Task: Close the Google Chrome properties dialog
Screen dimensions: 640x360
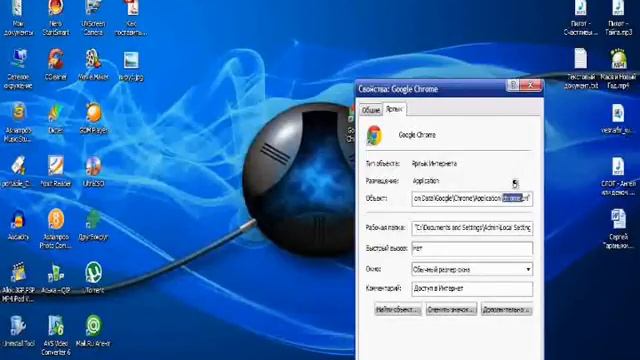Action: 531,85
